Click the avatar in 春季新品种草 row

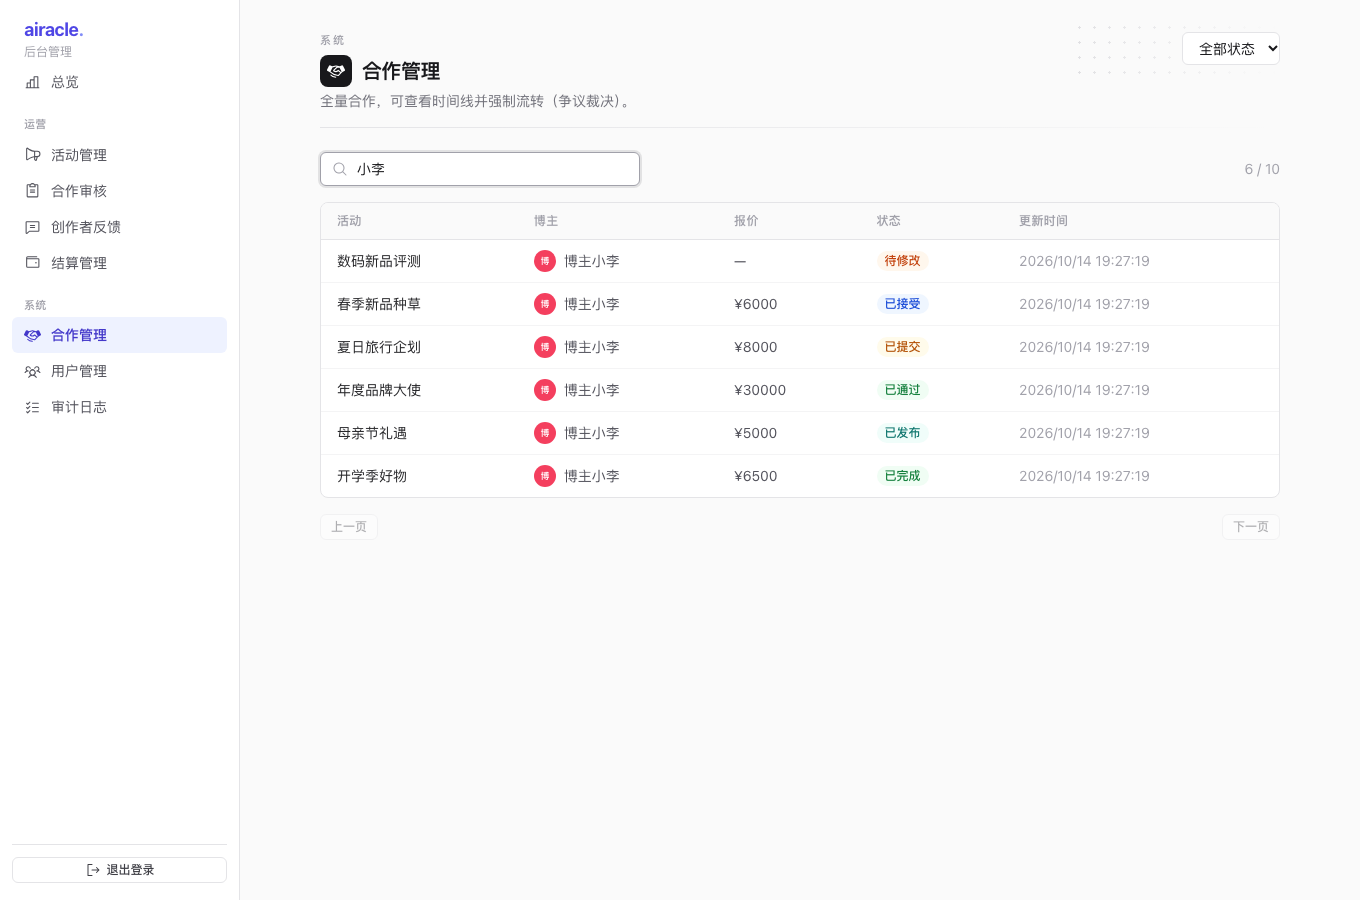545,304
